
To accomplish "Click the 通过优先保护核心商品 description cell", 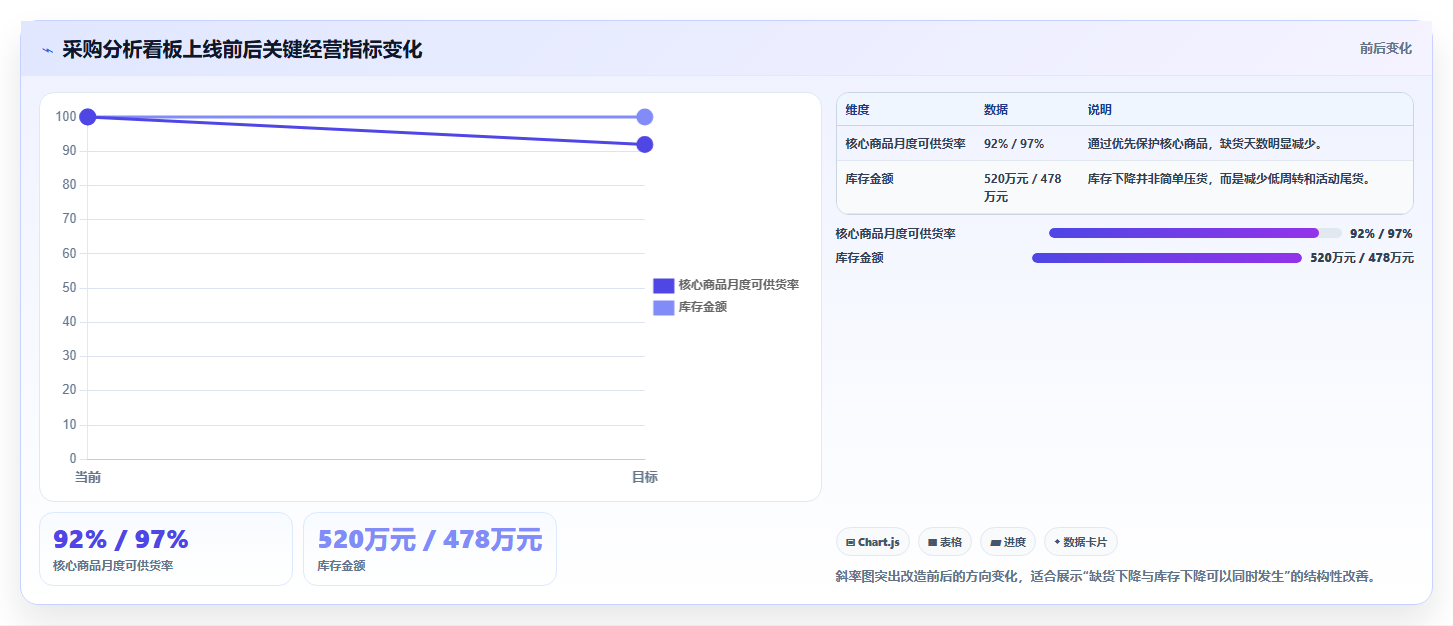I will tap(1206, 144).
